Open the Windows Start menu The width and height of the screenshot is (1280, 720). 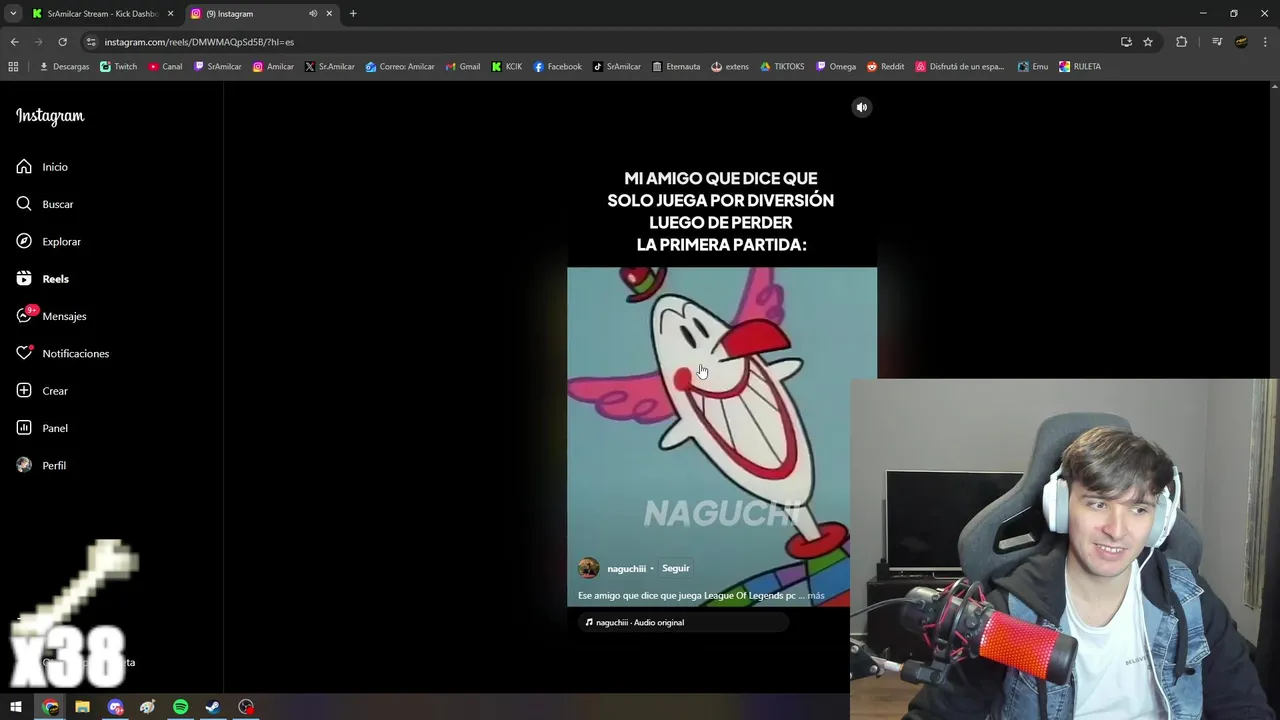(x=16, y=707)
